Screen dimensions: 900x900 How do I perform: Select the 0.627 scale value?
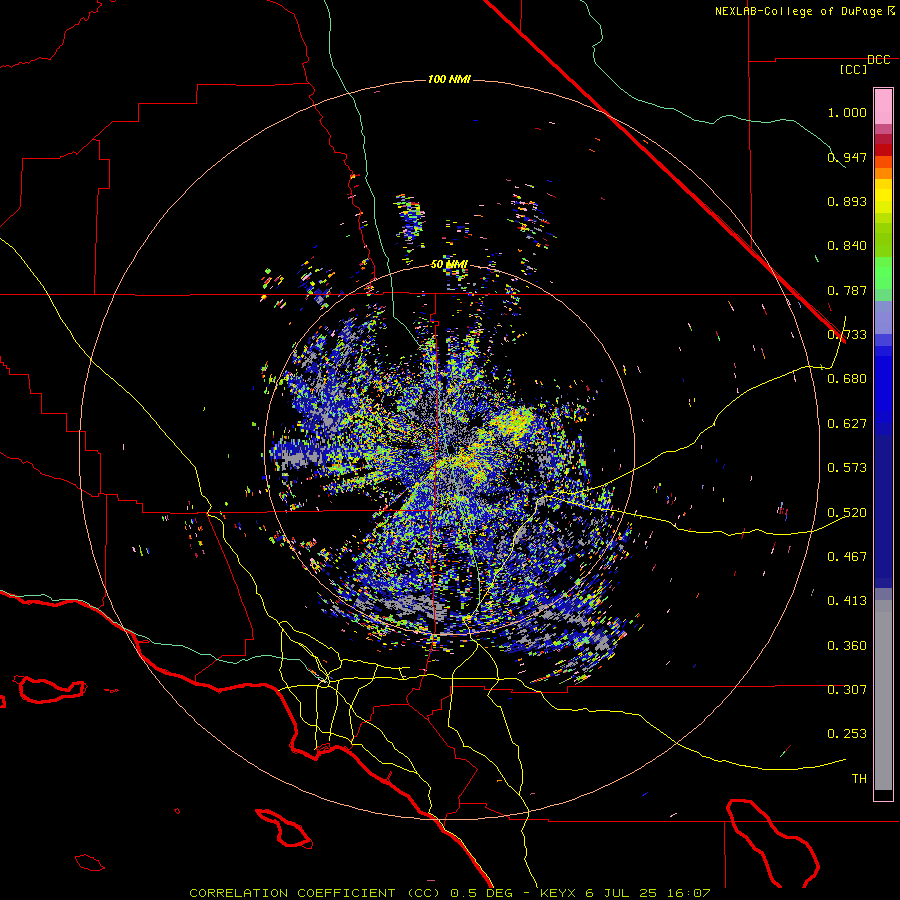[847, 424]
